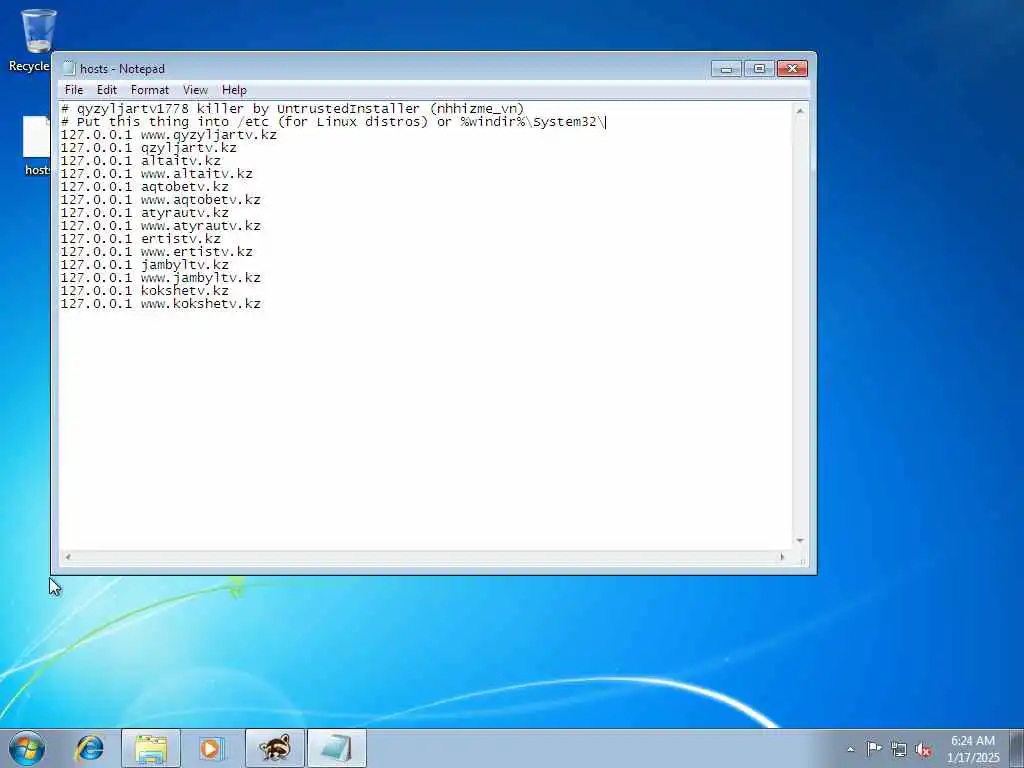
Task: Open the Help menu
Action: (234, 90)
